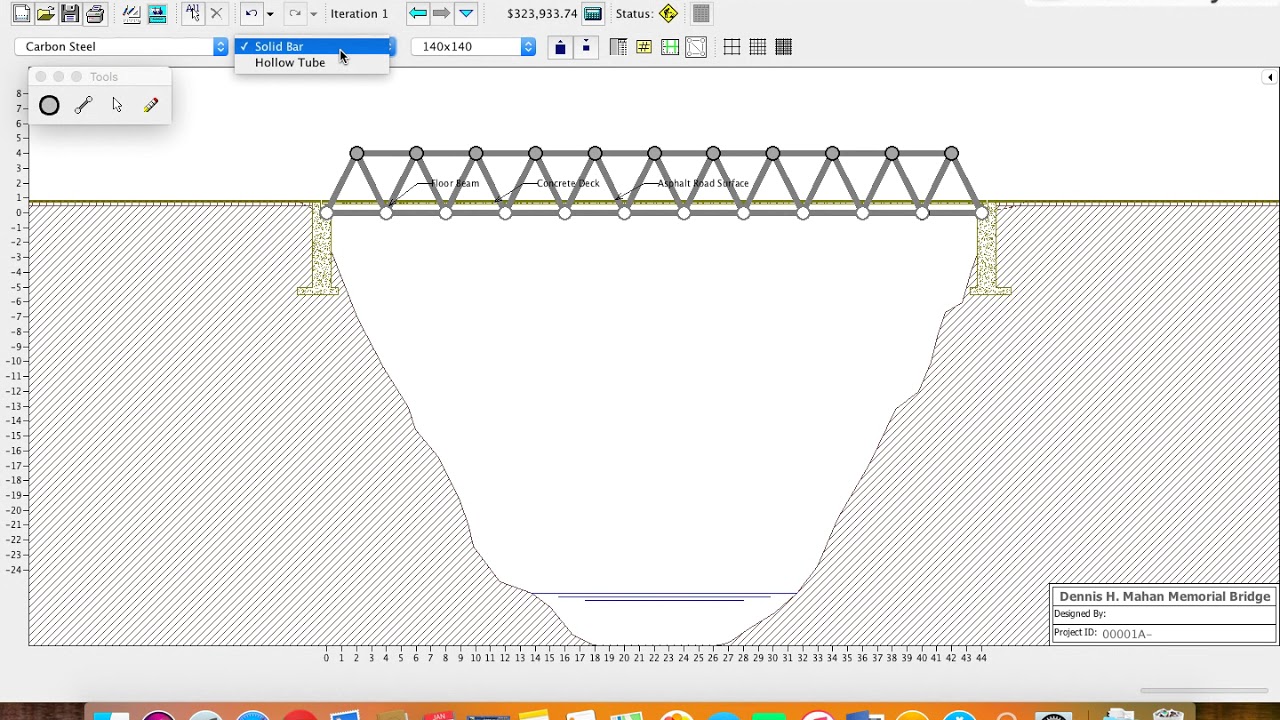The image size is (1280, 720).
Task: Open the undo history arrow
Action: point(269,14)
